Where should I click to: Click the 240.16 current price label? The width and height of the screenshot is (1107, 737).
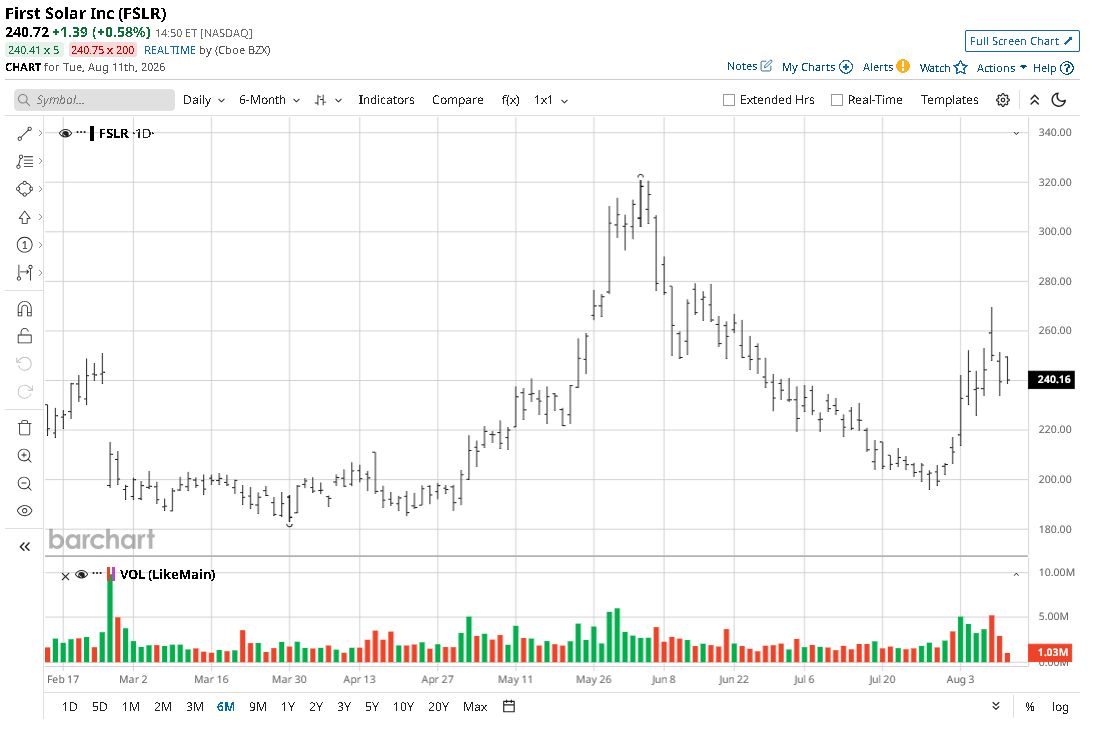click(x=1053, y=380)
